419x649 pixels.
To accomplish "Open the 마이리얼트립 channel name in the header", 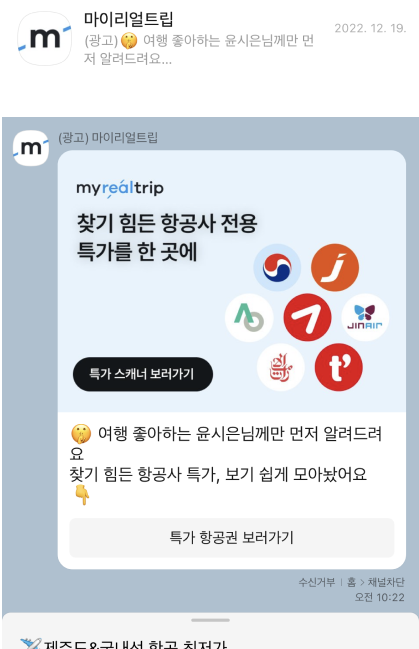I will (128, 19).
